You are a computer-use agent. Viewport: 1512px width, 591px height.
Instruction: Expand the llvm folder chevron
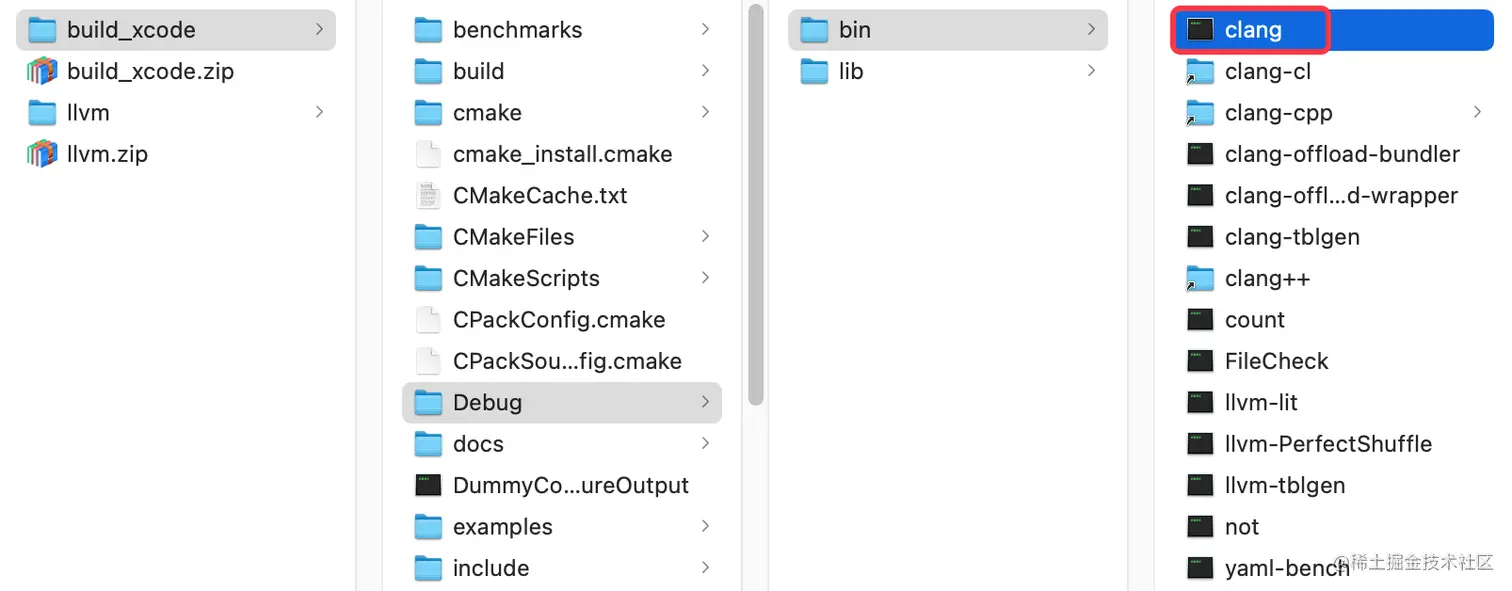pyautogui.click(x=319, y=112)
